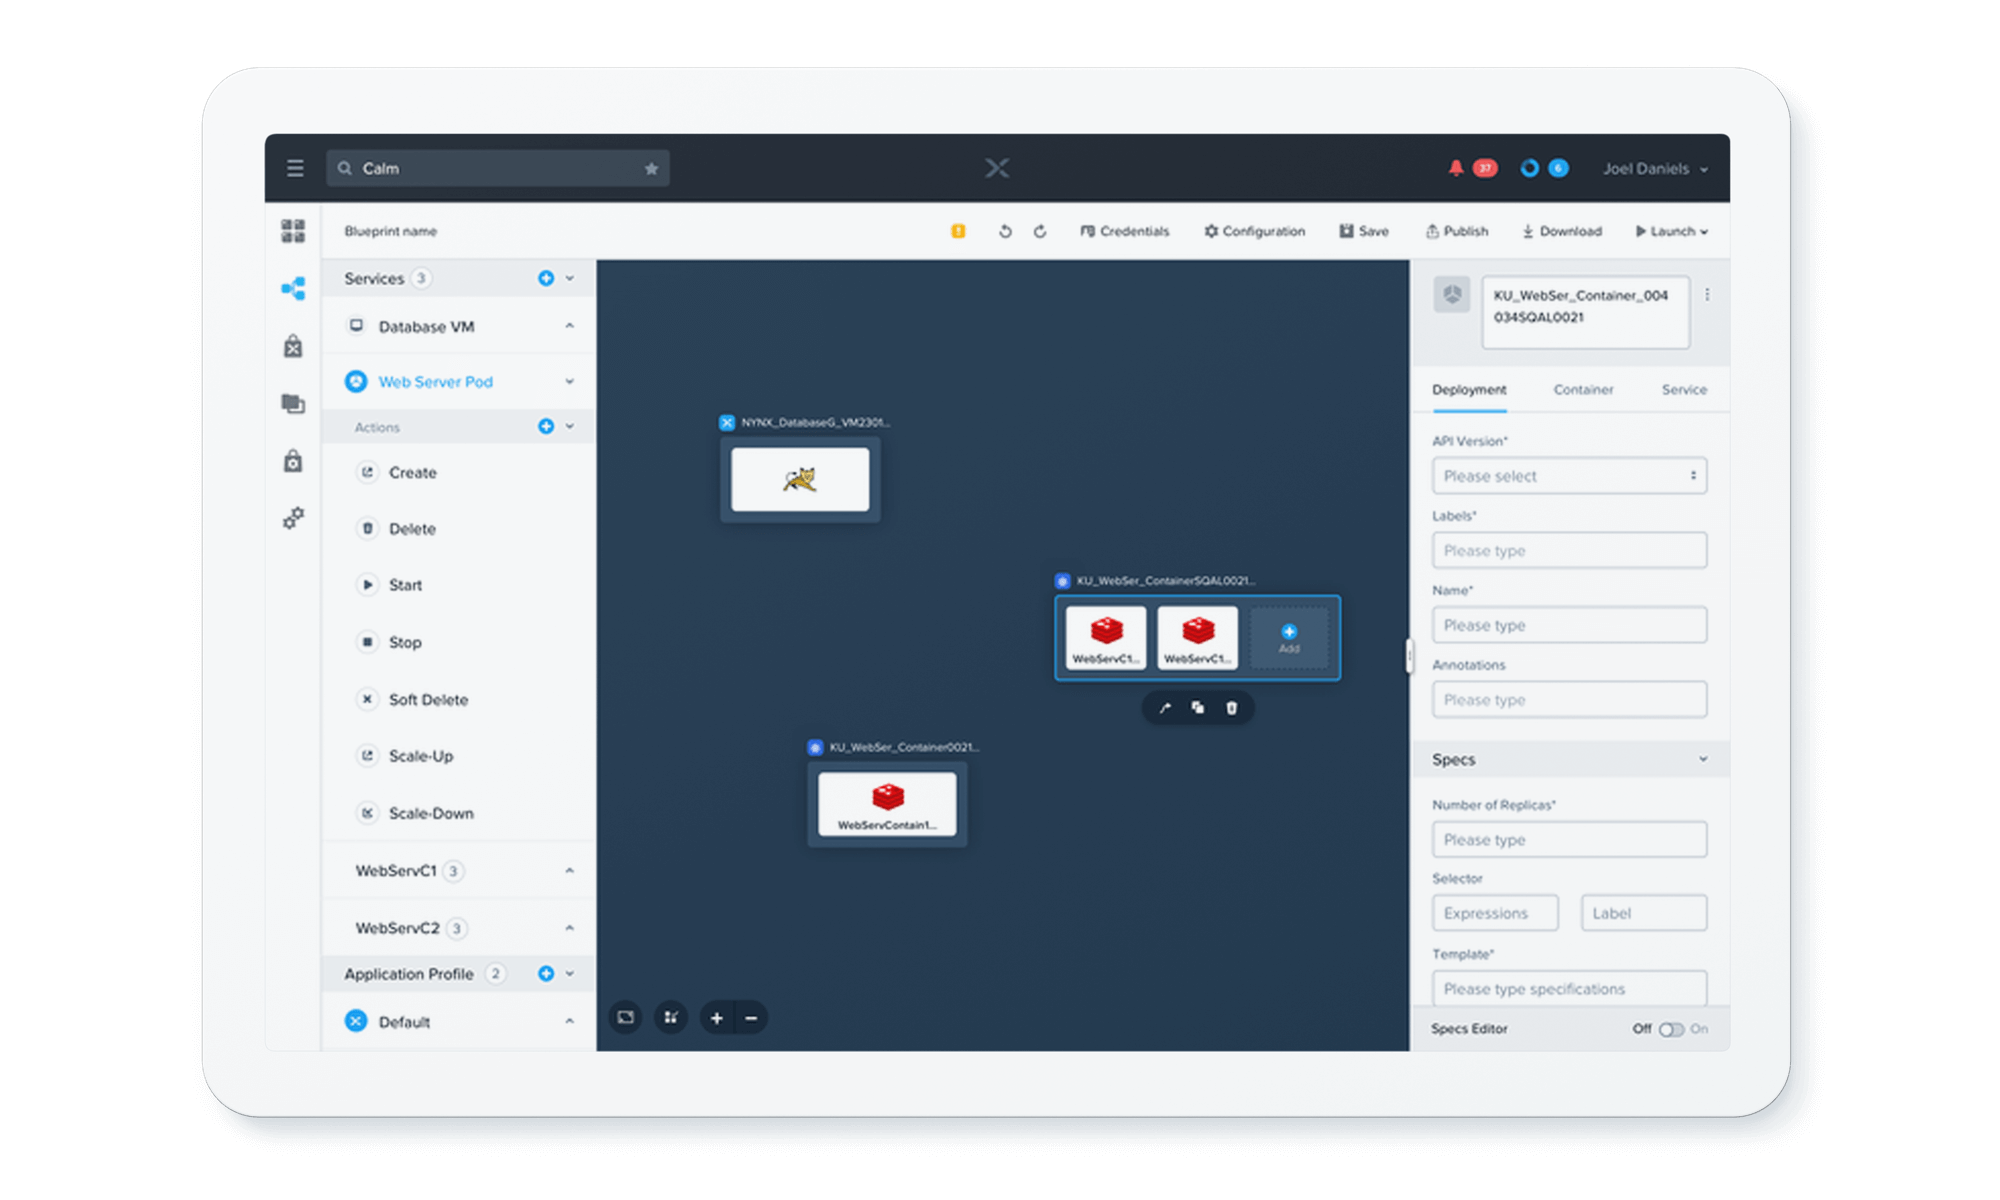The height and width of the screenshot is (1200, 2000).
Task: Click the trash icon below selected pod
Action: point(1231,708)
